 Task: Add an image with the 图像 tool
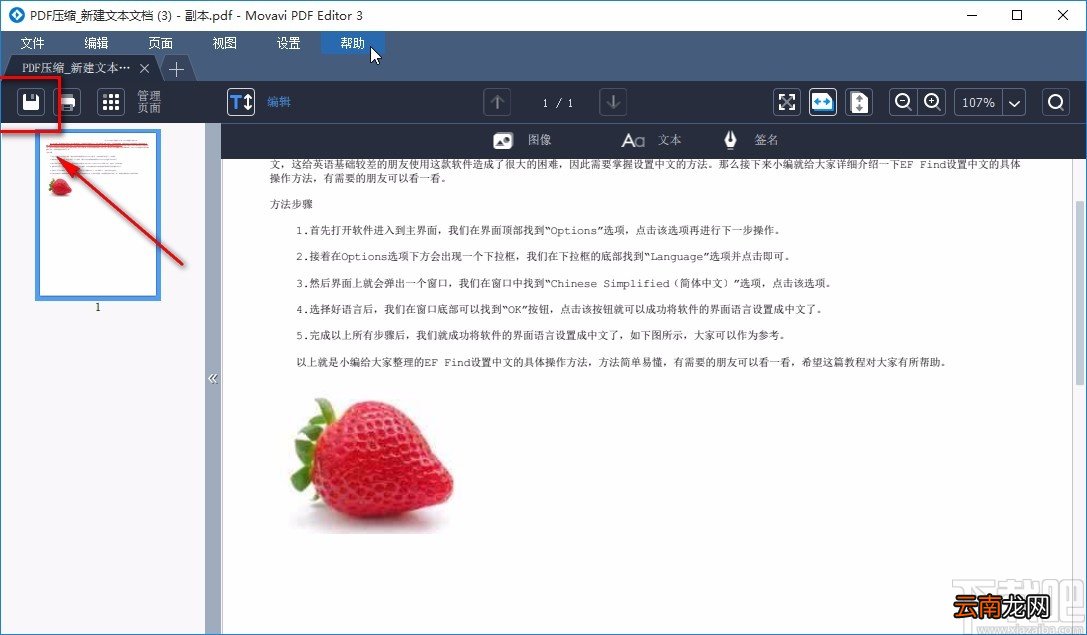click(522, 140)
